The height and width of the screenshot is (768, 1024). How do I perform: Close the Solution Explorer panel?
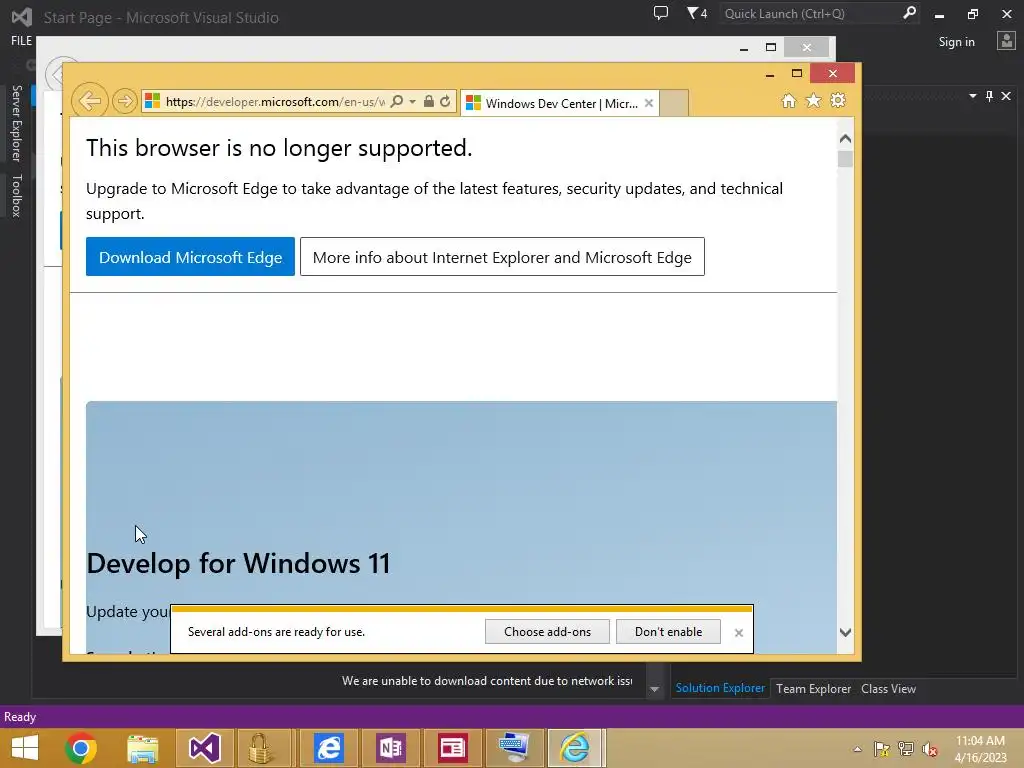click(1006, 96)
